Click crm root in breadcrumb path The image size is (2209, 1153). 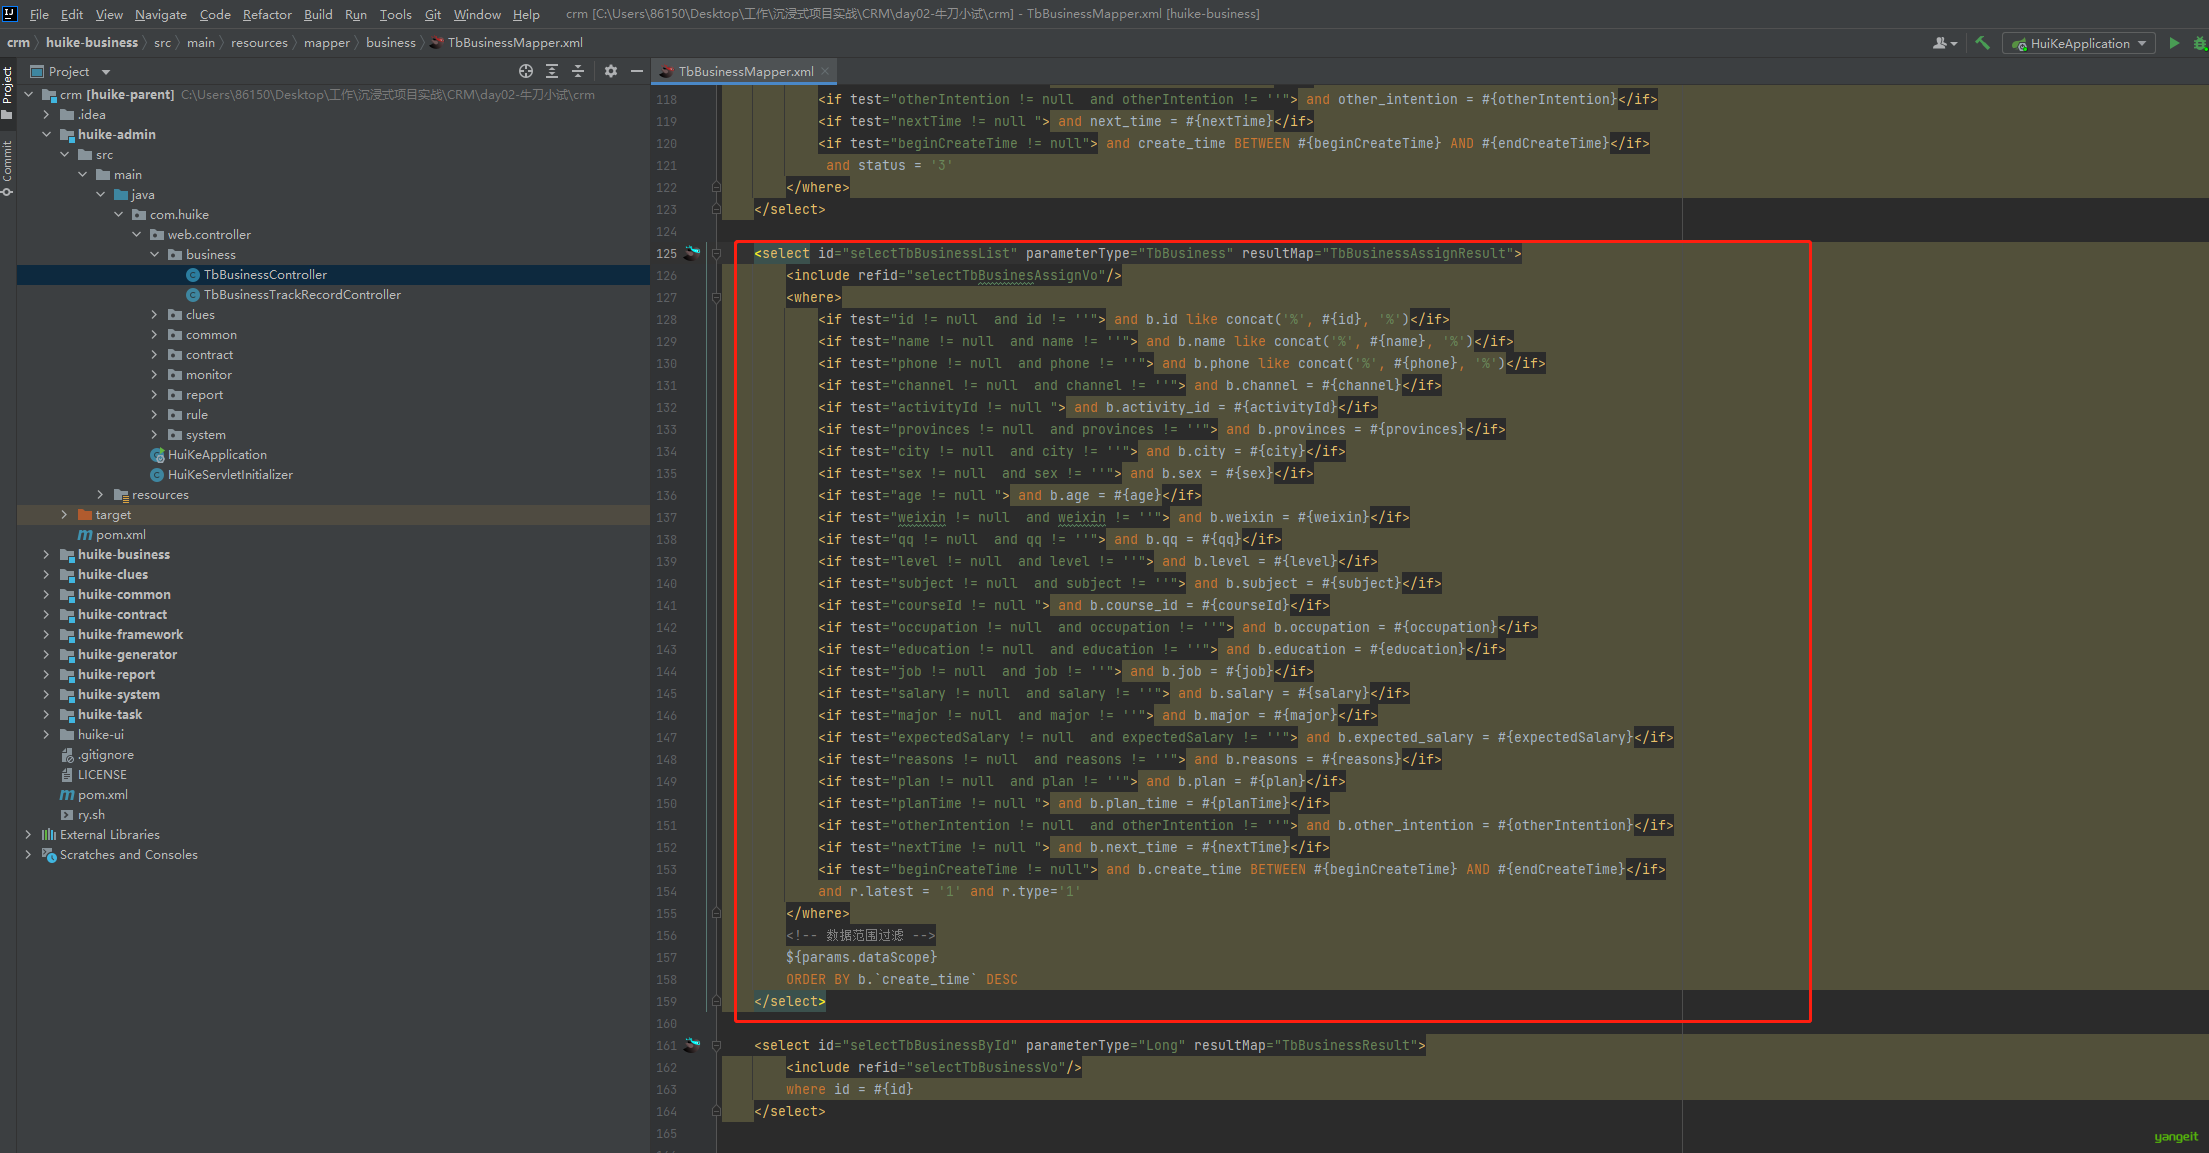pyautogui.click(x=18, y=42)
